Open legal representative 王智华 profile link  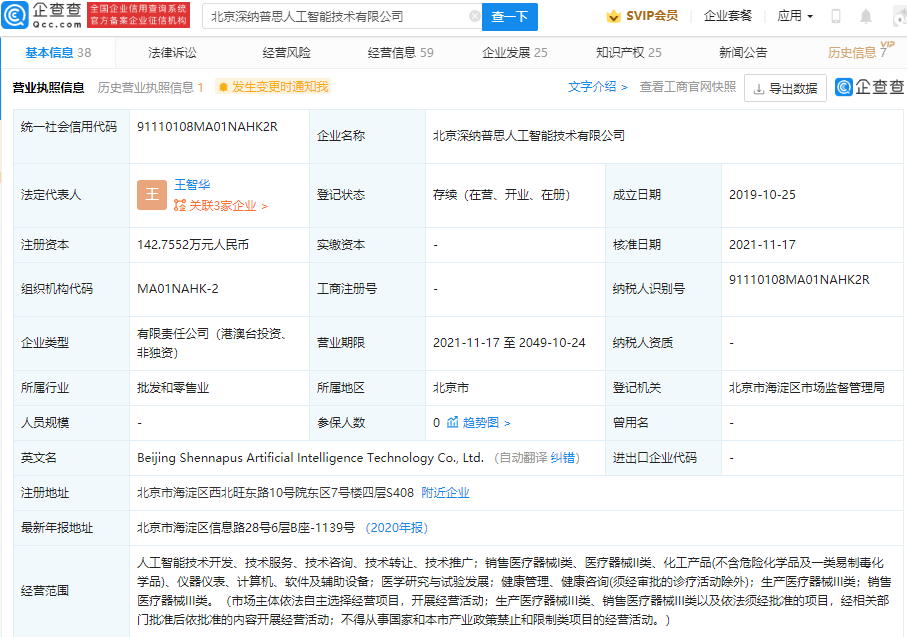point(192,185)
